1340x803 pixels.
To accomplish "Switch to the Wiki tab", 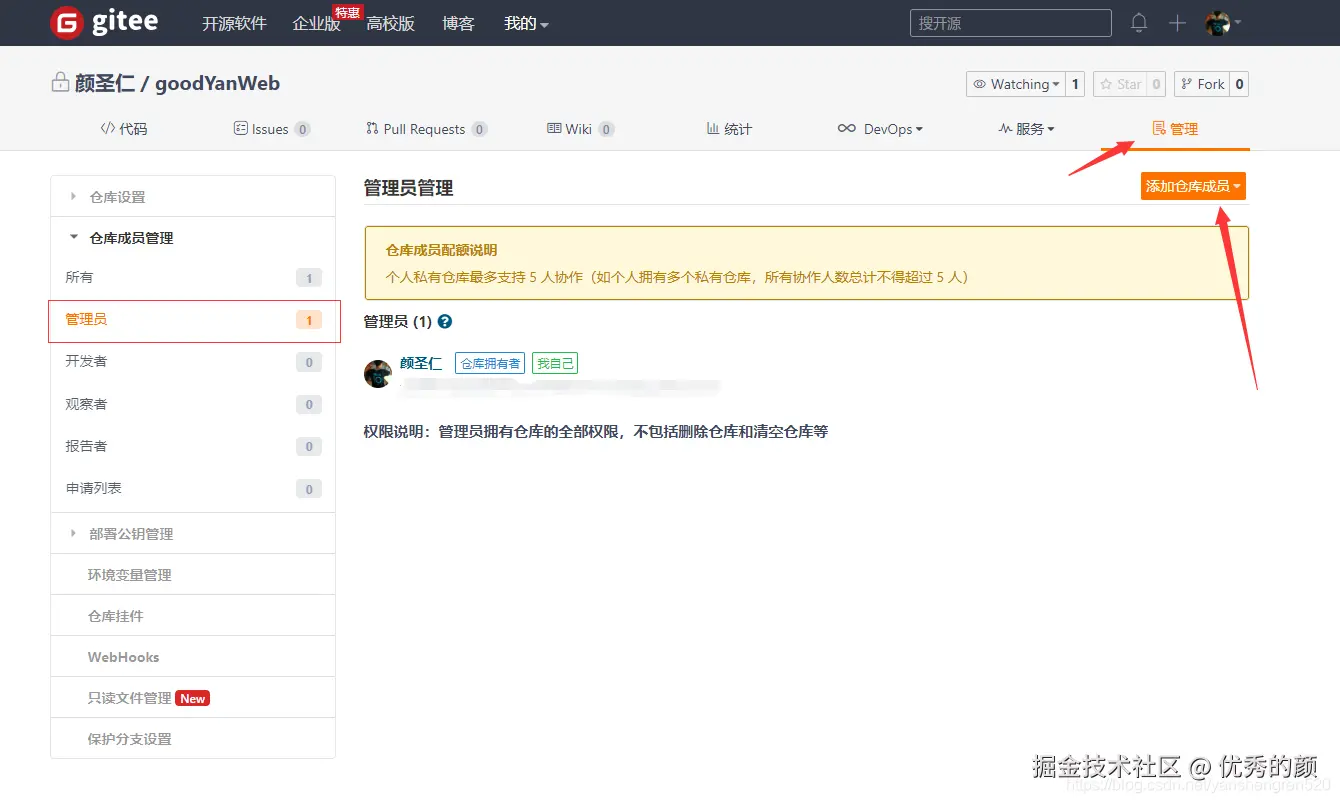I will pos(580,129).
